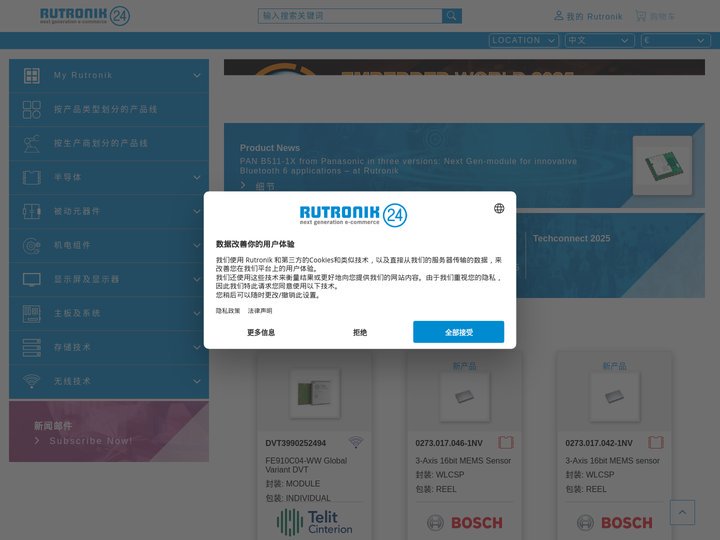Expand the 主板及系统 chevron

pos(197,314)
